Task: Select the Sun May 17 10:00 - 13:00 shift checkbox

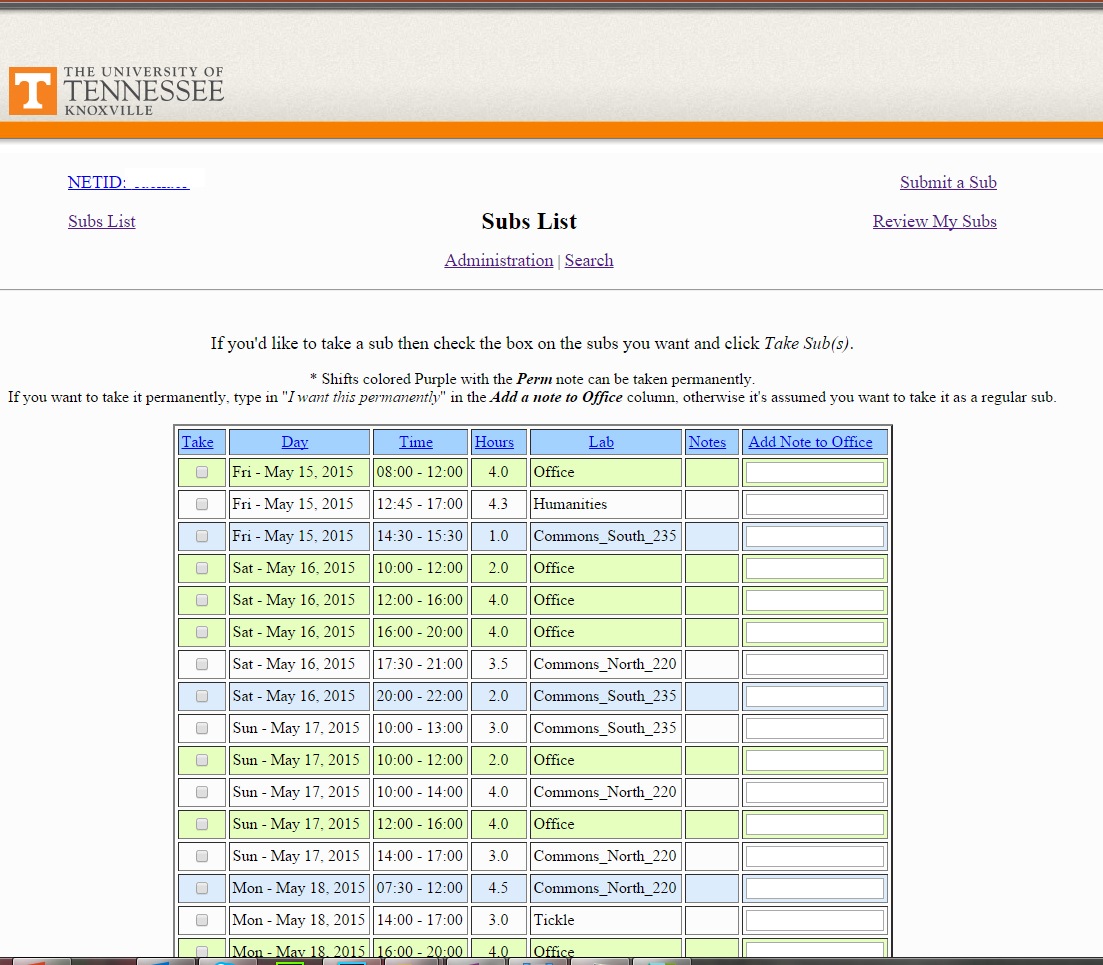Action: tap(202, 728)
